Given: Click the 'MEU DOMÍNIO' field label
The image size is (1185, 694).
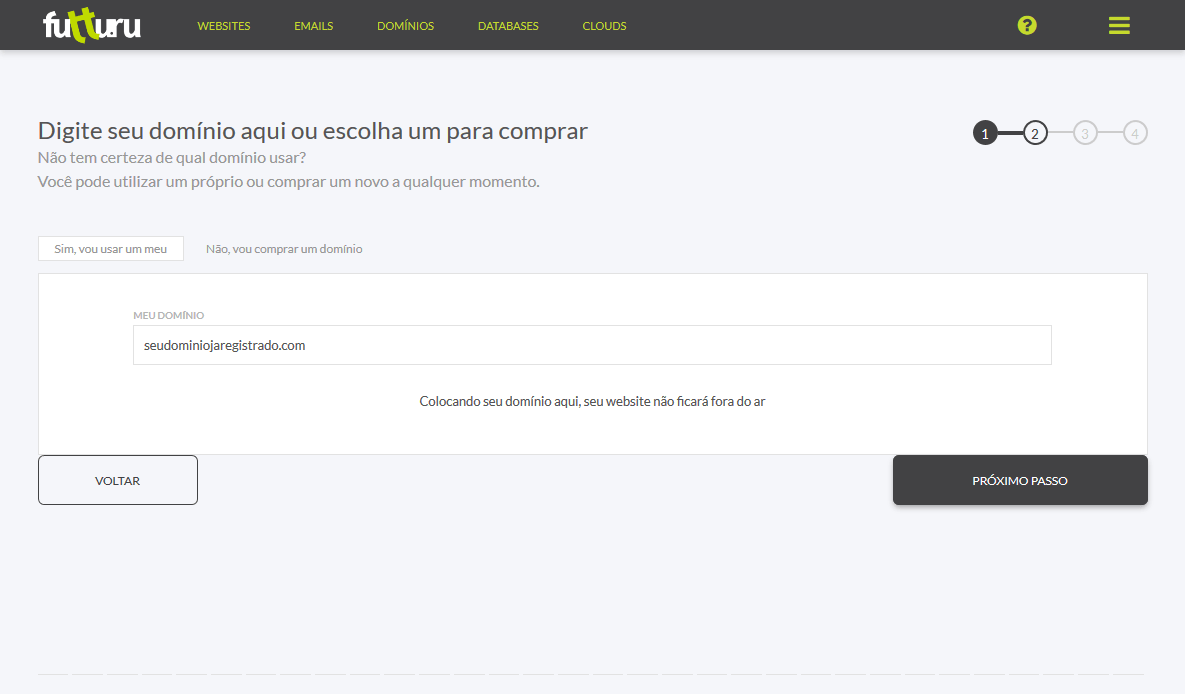Looking at the screenshot, I should [169, 315].
